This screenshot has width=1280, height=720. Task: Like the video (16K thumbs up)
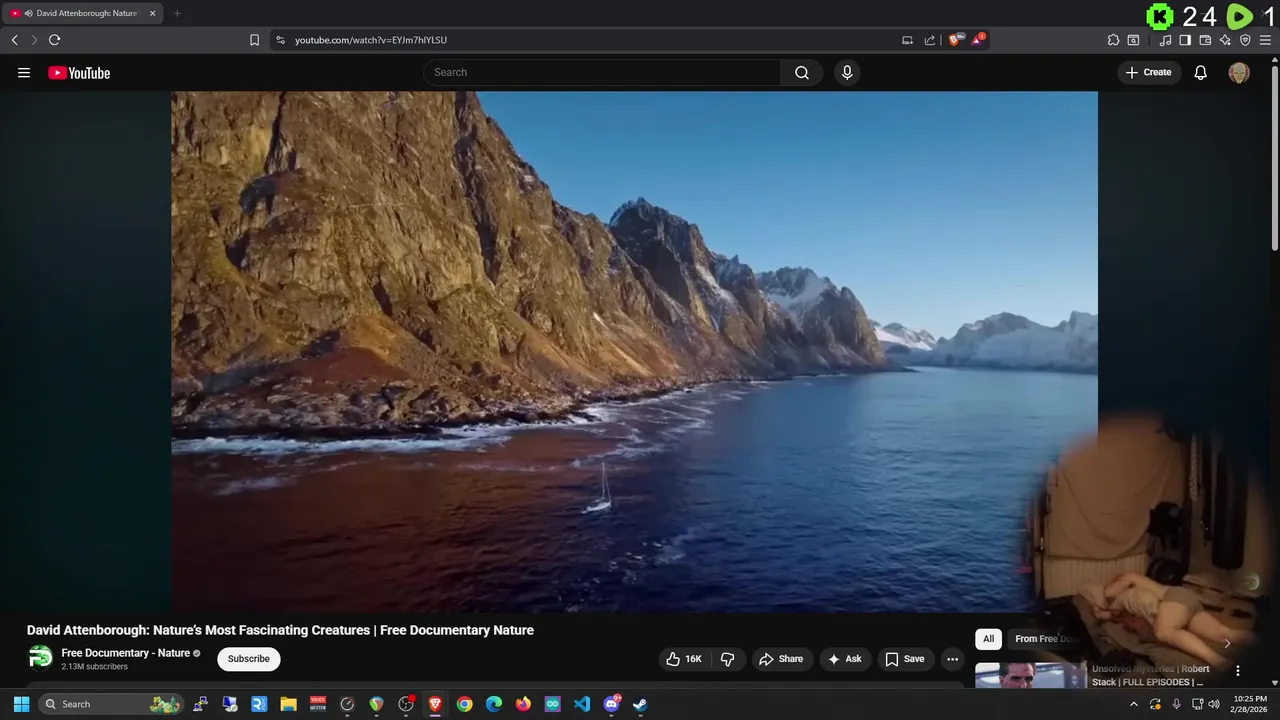pyautogui.click(x=684, y=659)
